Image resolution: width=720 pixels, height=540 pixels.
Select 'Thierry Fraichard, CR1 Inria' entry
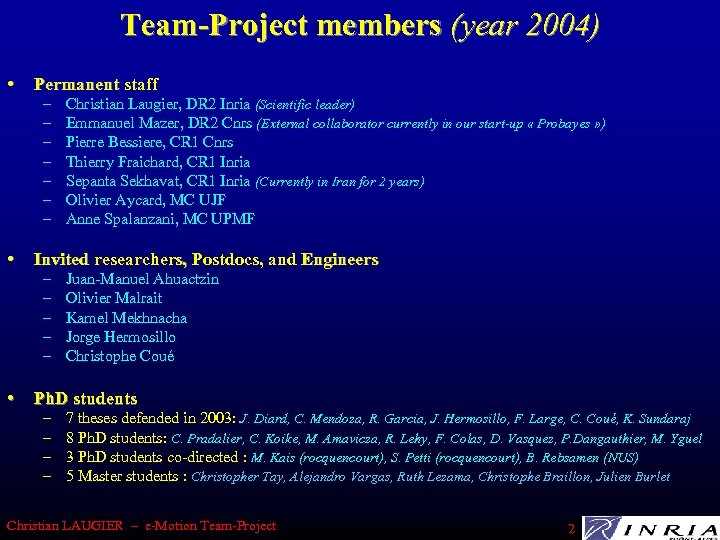pos(158,162)
